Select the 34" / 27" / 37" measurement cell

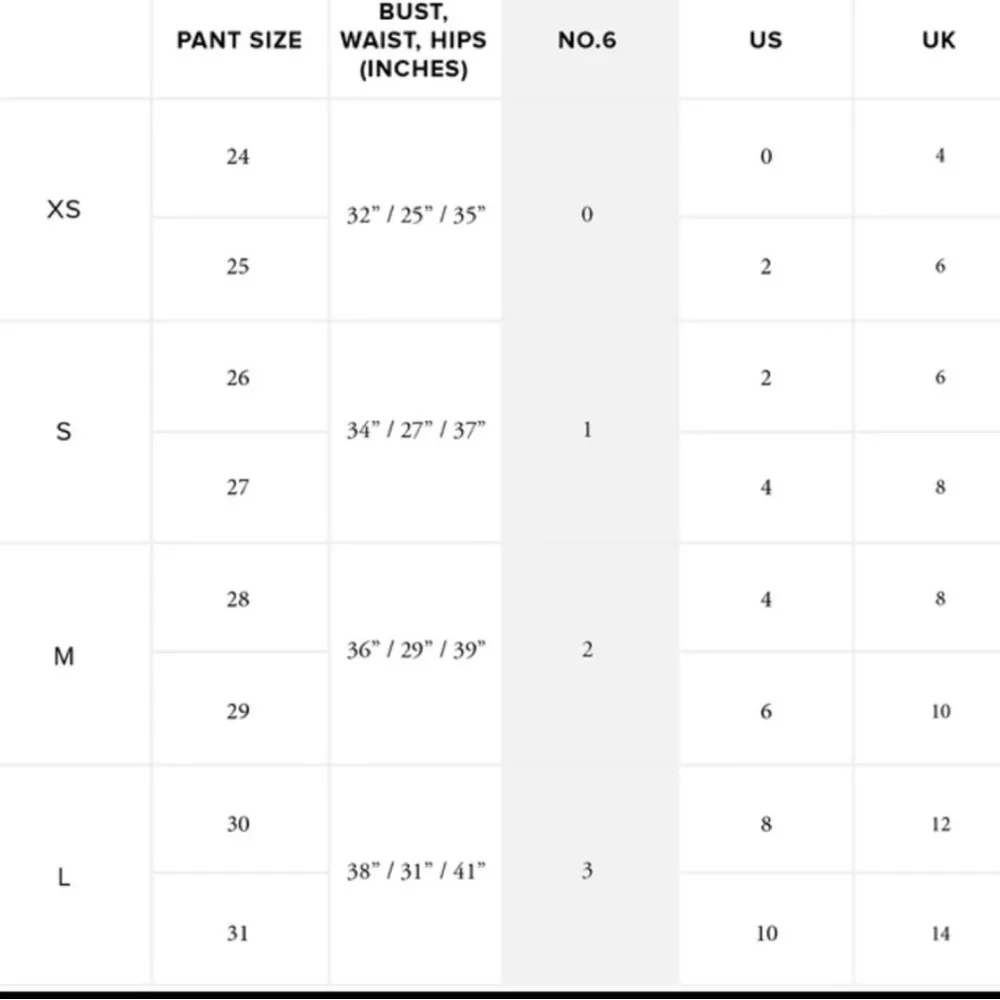click(416, 431)
